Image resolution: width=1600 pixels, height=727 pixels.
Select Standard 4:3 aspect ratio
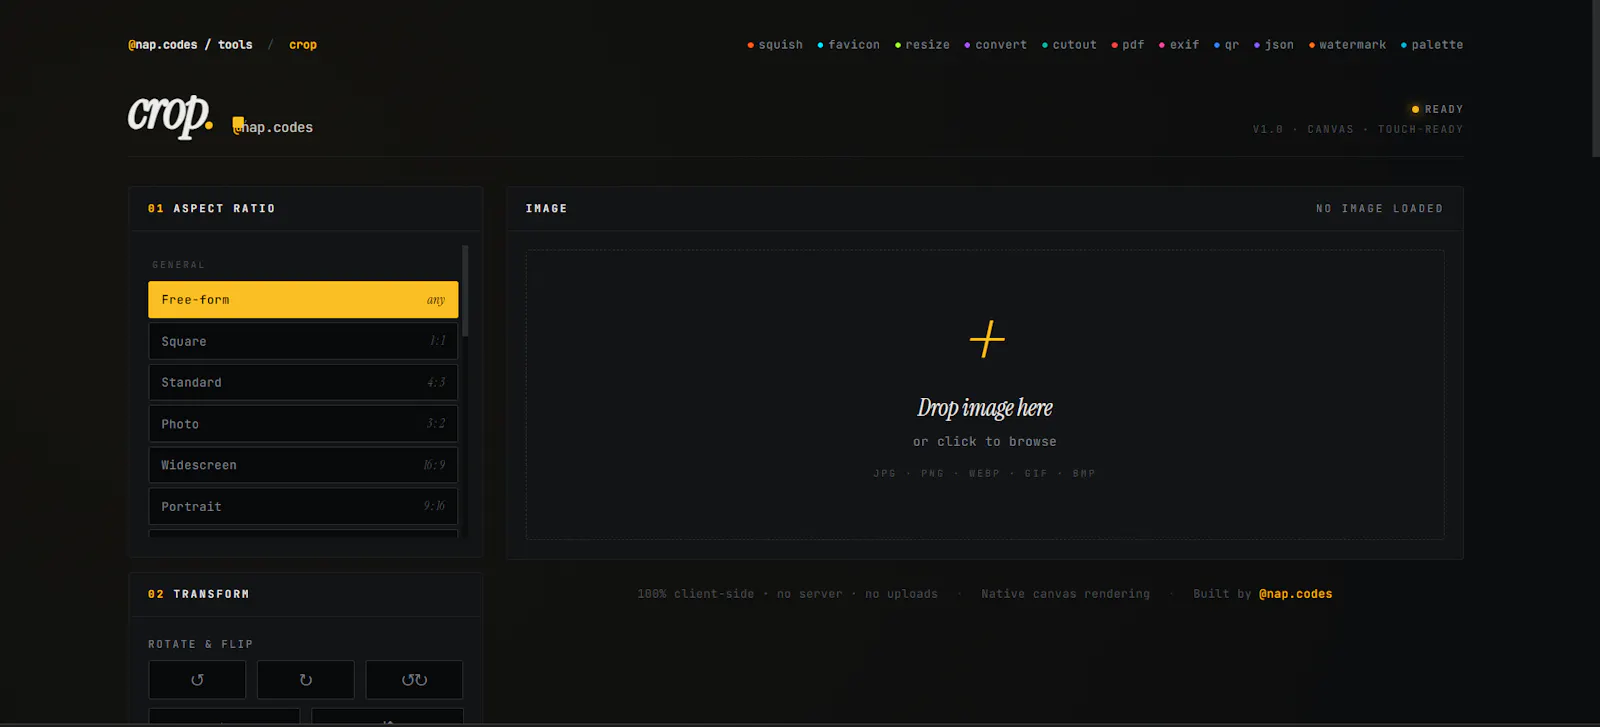[x=303, y=382]
